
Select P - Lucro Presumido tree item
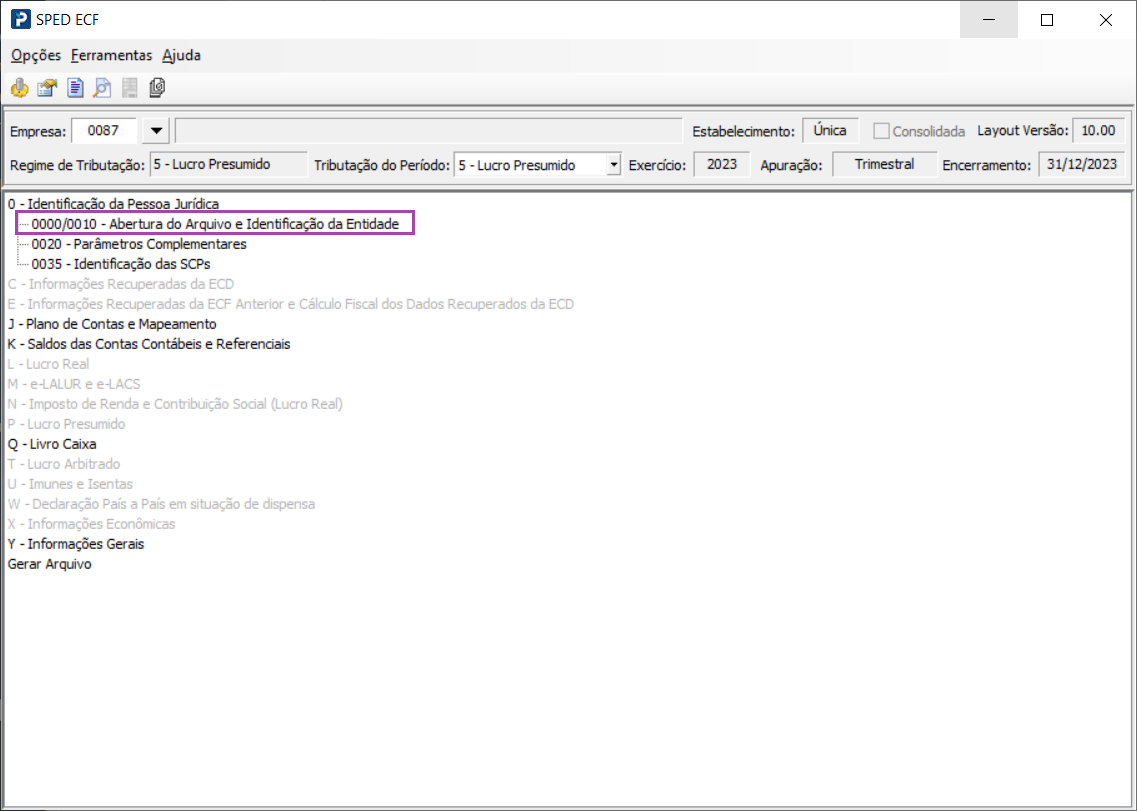pyautogui.click(x=67, y=424)
